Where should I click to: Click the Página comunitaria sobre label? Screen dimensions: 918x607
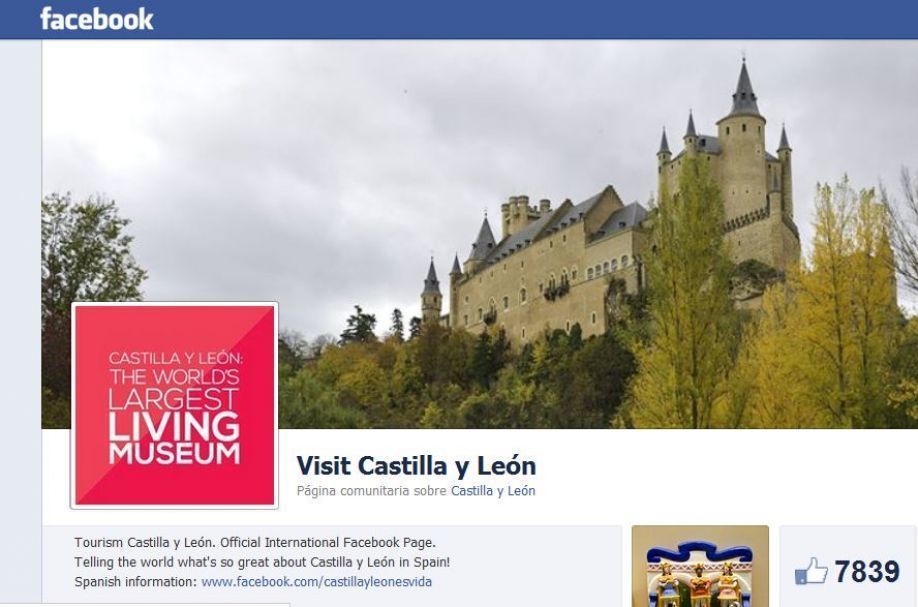(x=372, y=491)
